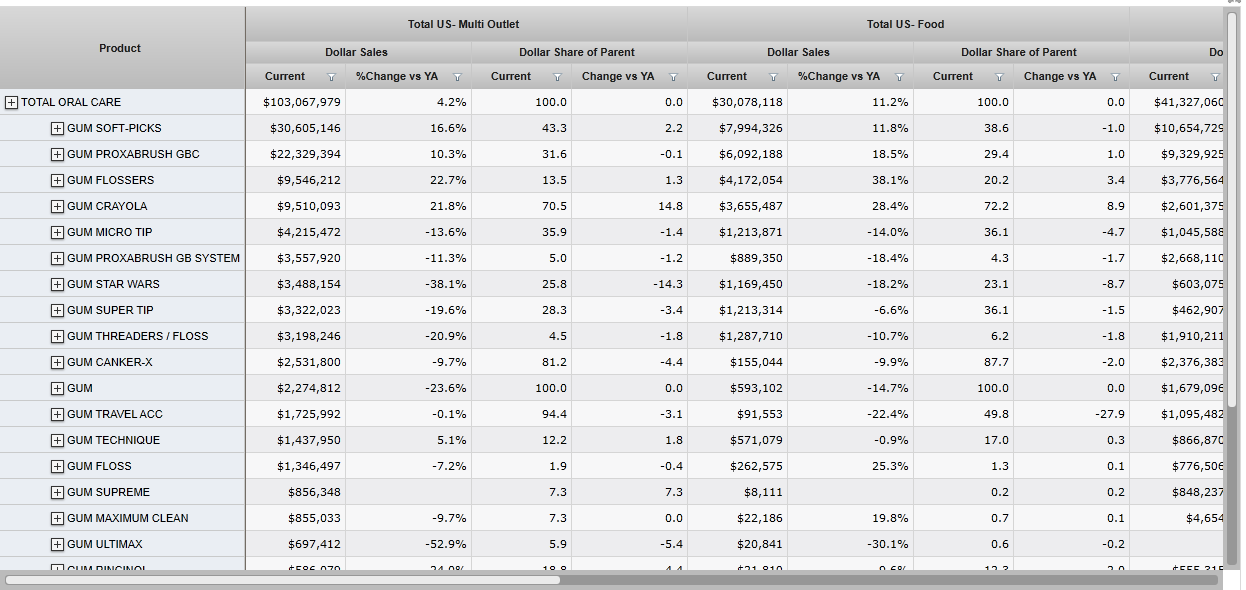This screenshot has height=590, width=1246.
Task: Open filter on Multi Outlet Dollar Sales Current column
Action: click(x=331, y=77)
